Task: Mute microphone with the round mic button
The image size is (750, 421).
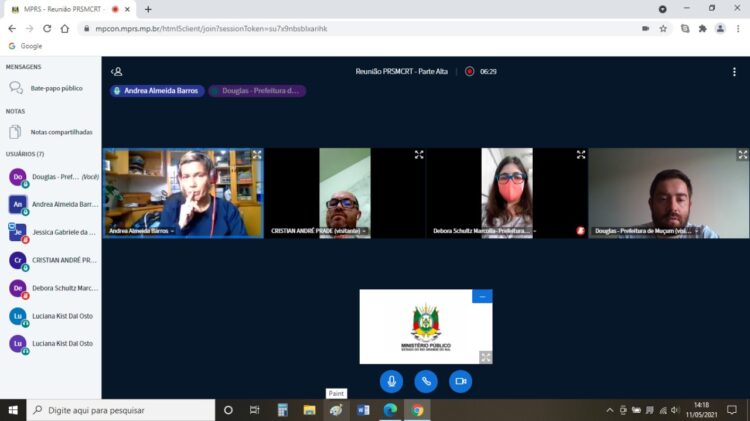Action: coord(391,381)
